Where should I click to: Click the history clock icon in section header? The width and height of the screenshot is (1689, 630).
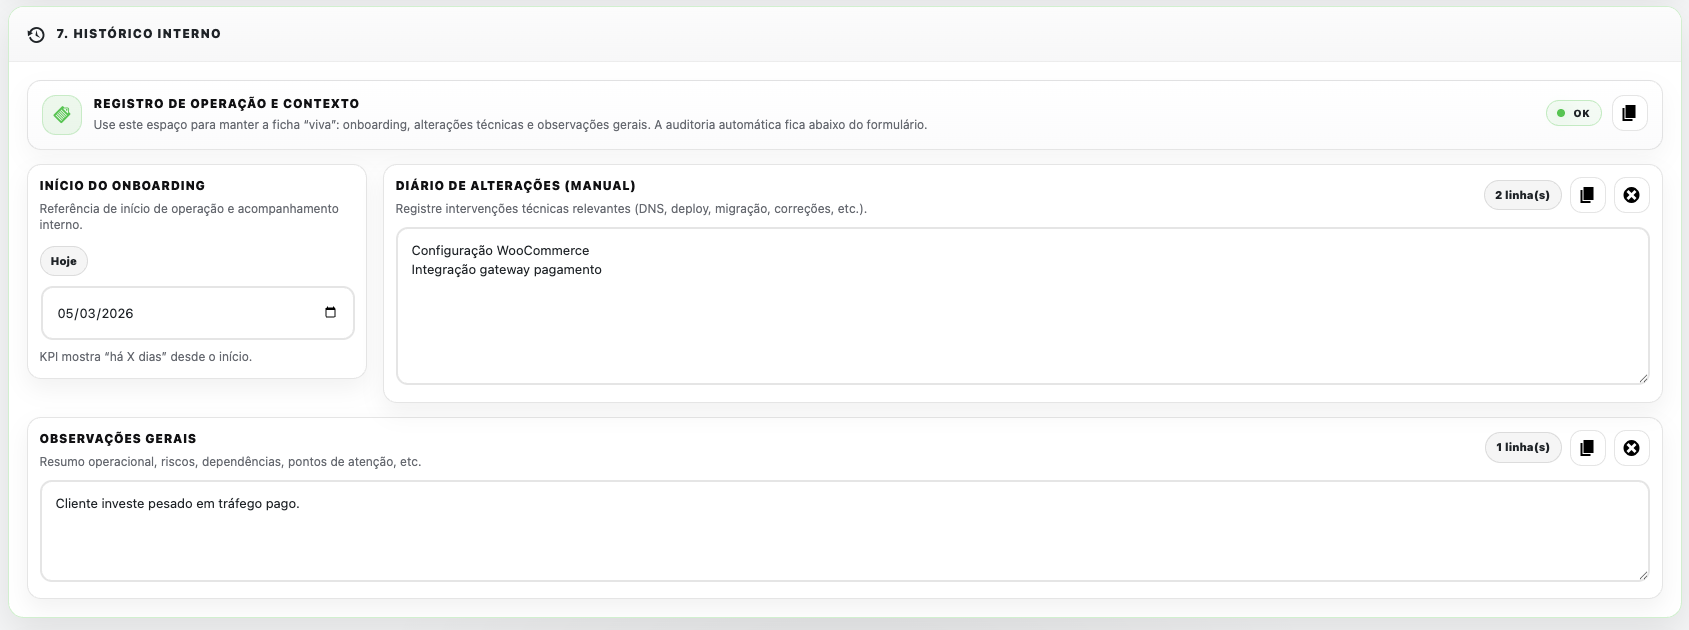coord(36,34)
